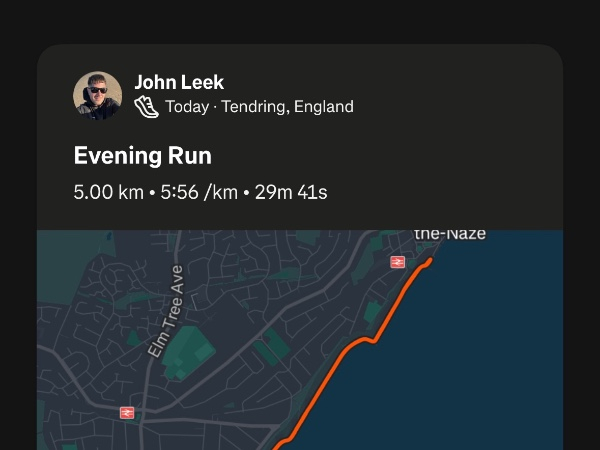
Task: Click the Elm Tree Ave street label
Action: tap(166, 311)
